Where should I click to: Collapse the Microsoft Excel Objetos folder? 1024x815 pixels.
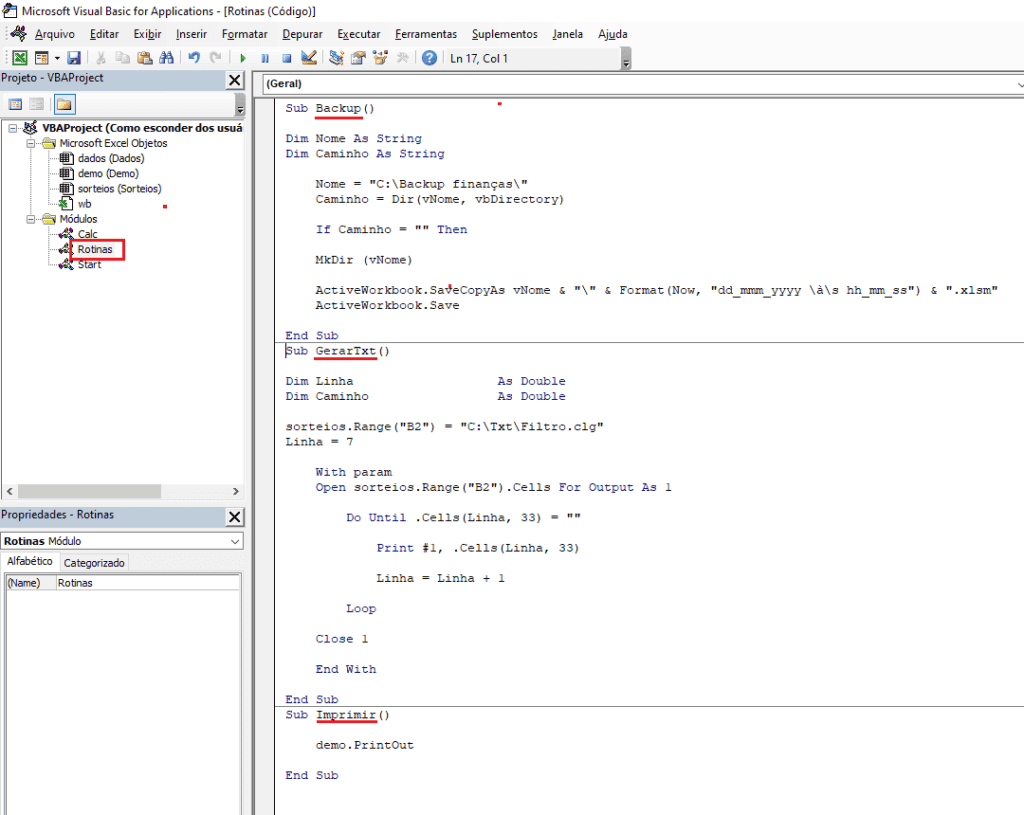(32, 143)
